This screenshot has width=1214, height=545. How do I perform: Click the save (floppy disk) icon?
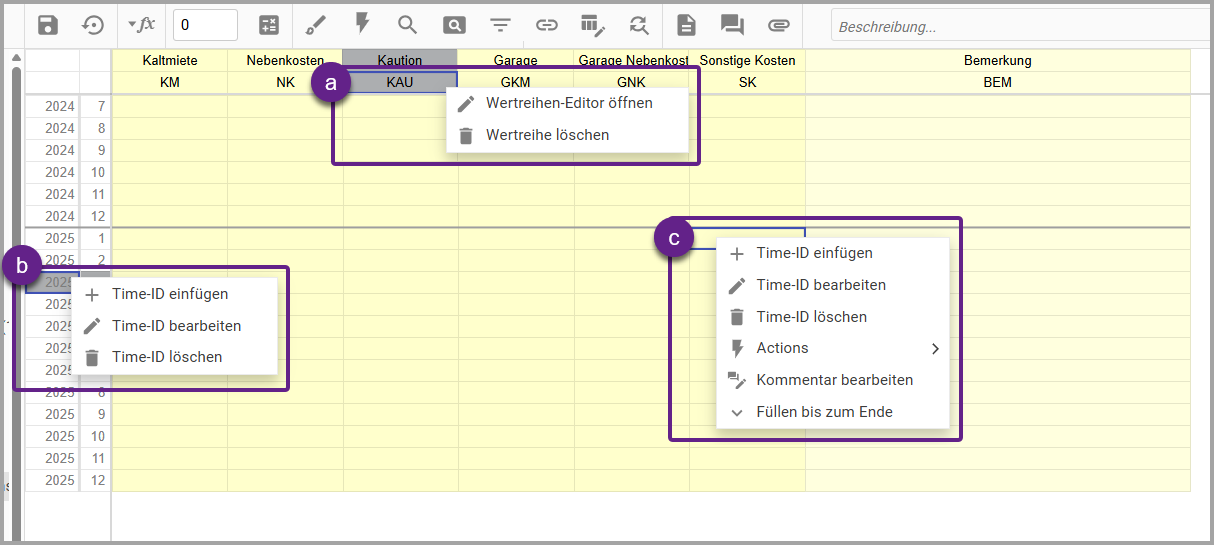(x=48, y=25)
